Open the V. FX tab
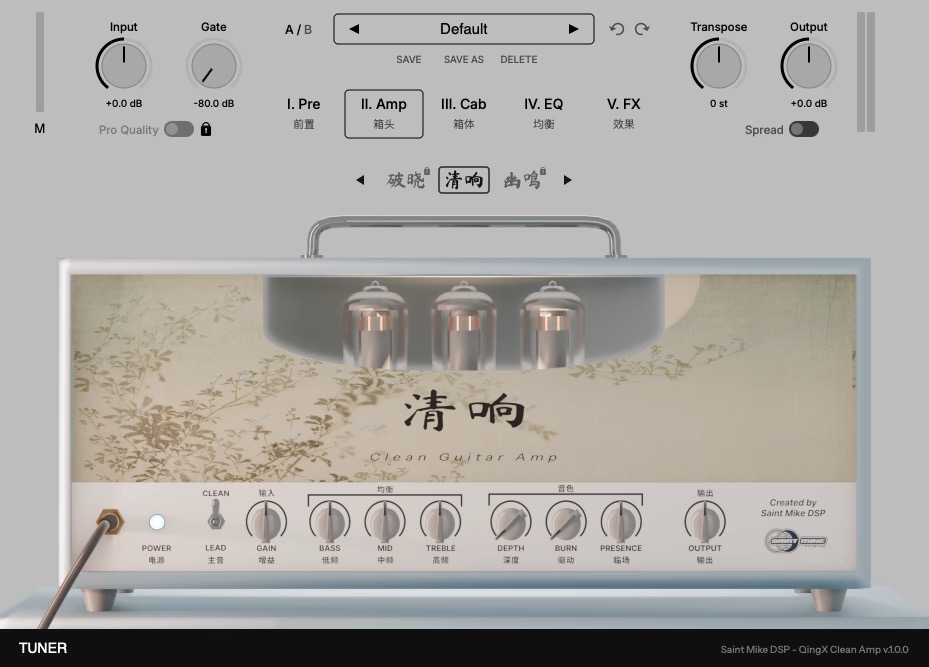929x667 pixels. point(623,113)
